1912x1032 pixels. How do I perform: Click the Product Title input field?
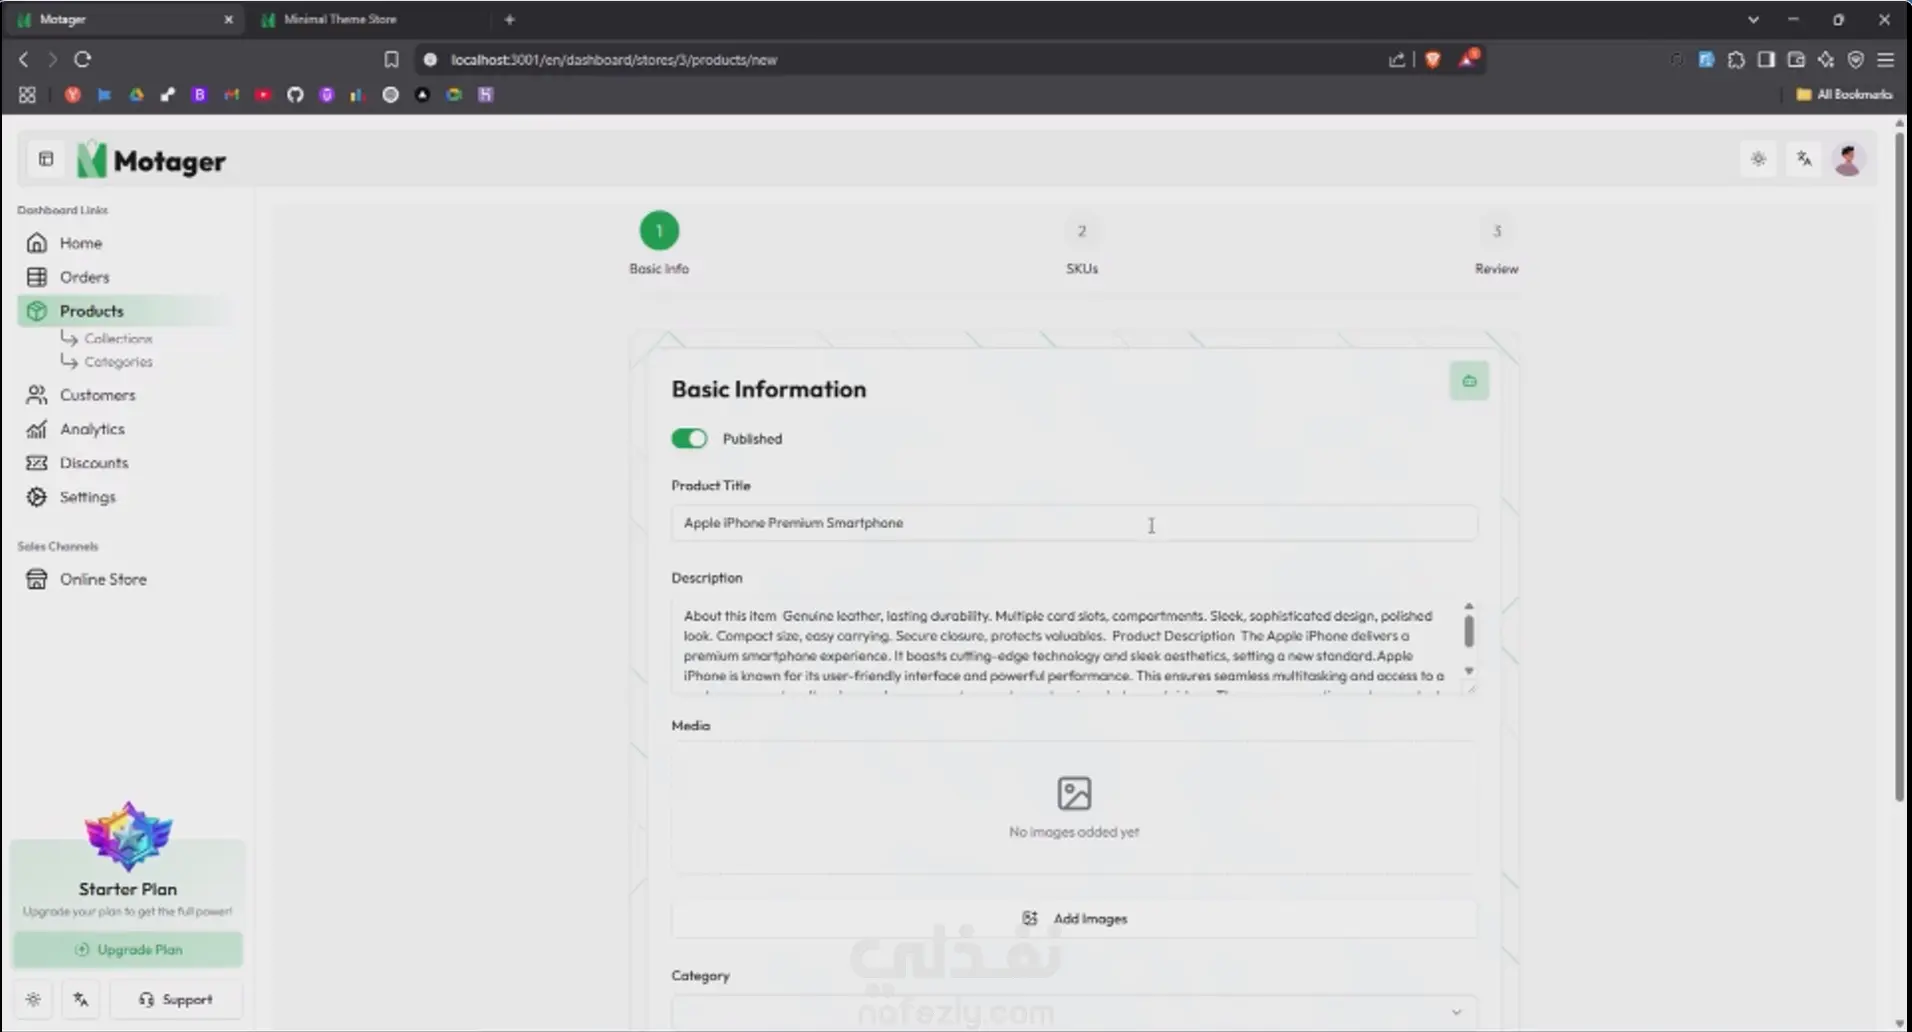pyautogui.click(x=1074, y=523)
